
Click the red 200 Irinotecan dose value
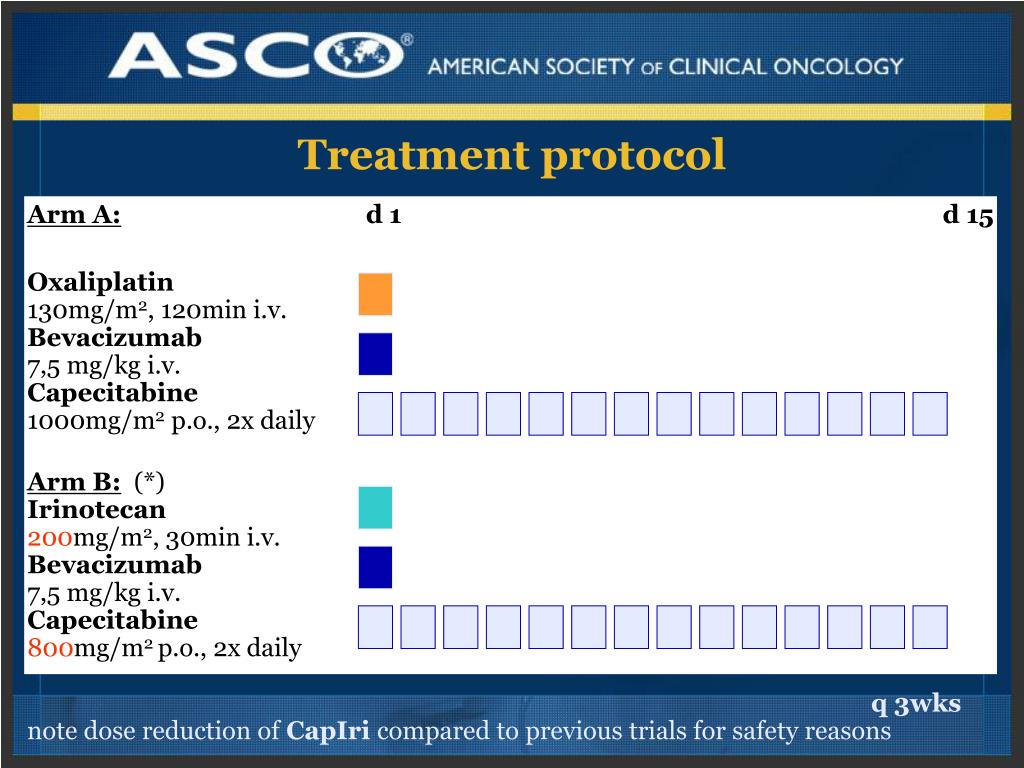[x=50, y=538]
